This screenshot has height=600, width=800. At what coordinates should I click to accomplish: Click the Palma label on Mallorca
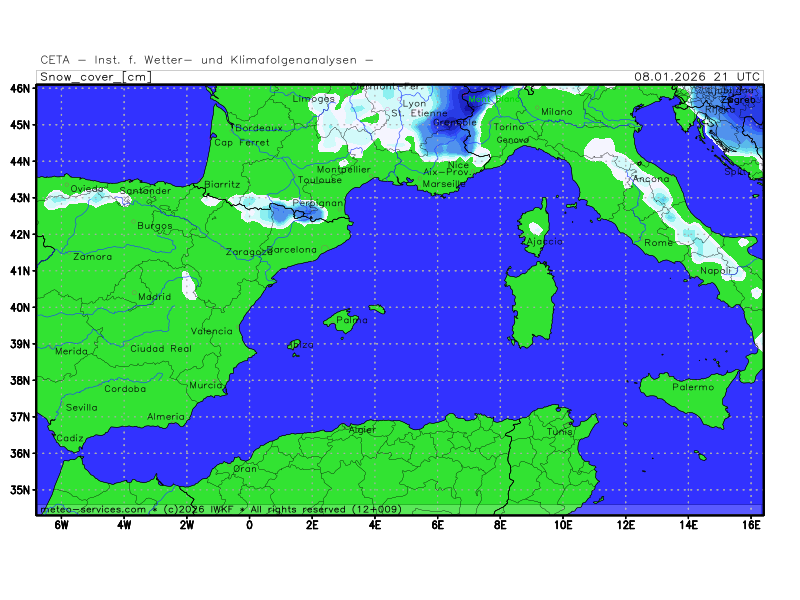(346, 321)
